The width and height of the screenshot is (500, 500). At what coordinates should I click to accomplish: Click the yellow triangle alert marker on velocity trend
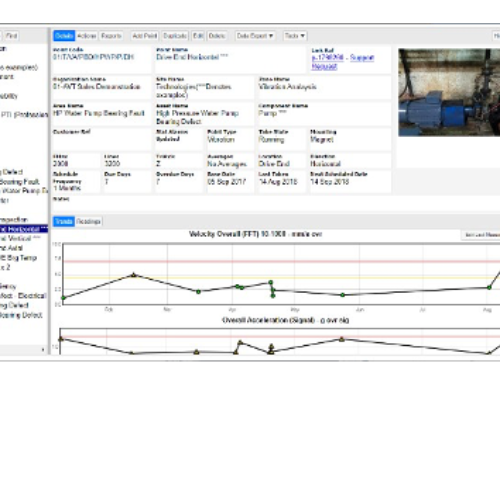(134, 275)
